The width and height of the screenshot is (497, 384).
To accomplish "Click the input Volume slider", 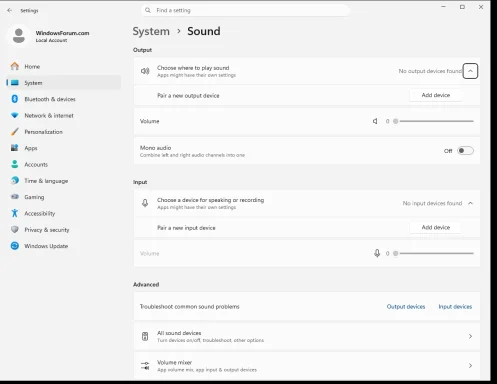I will [x=433, y=253].
